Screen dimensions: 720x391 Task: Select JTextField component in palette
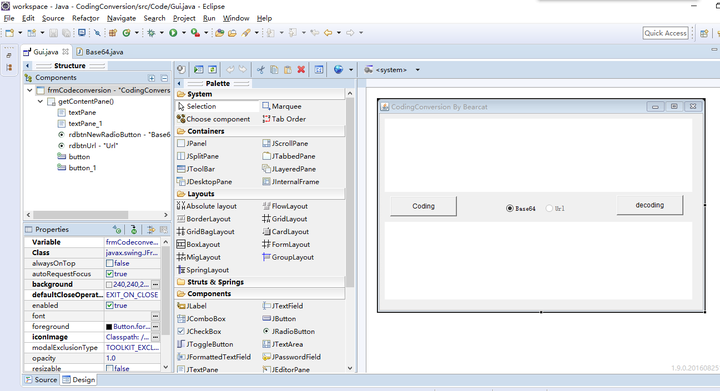pyautogui.click(x=282, y=306)
